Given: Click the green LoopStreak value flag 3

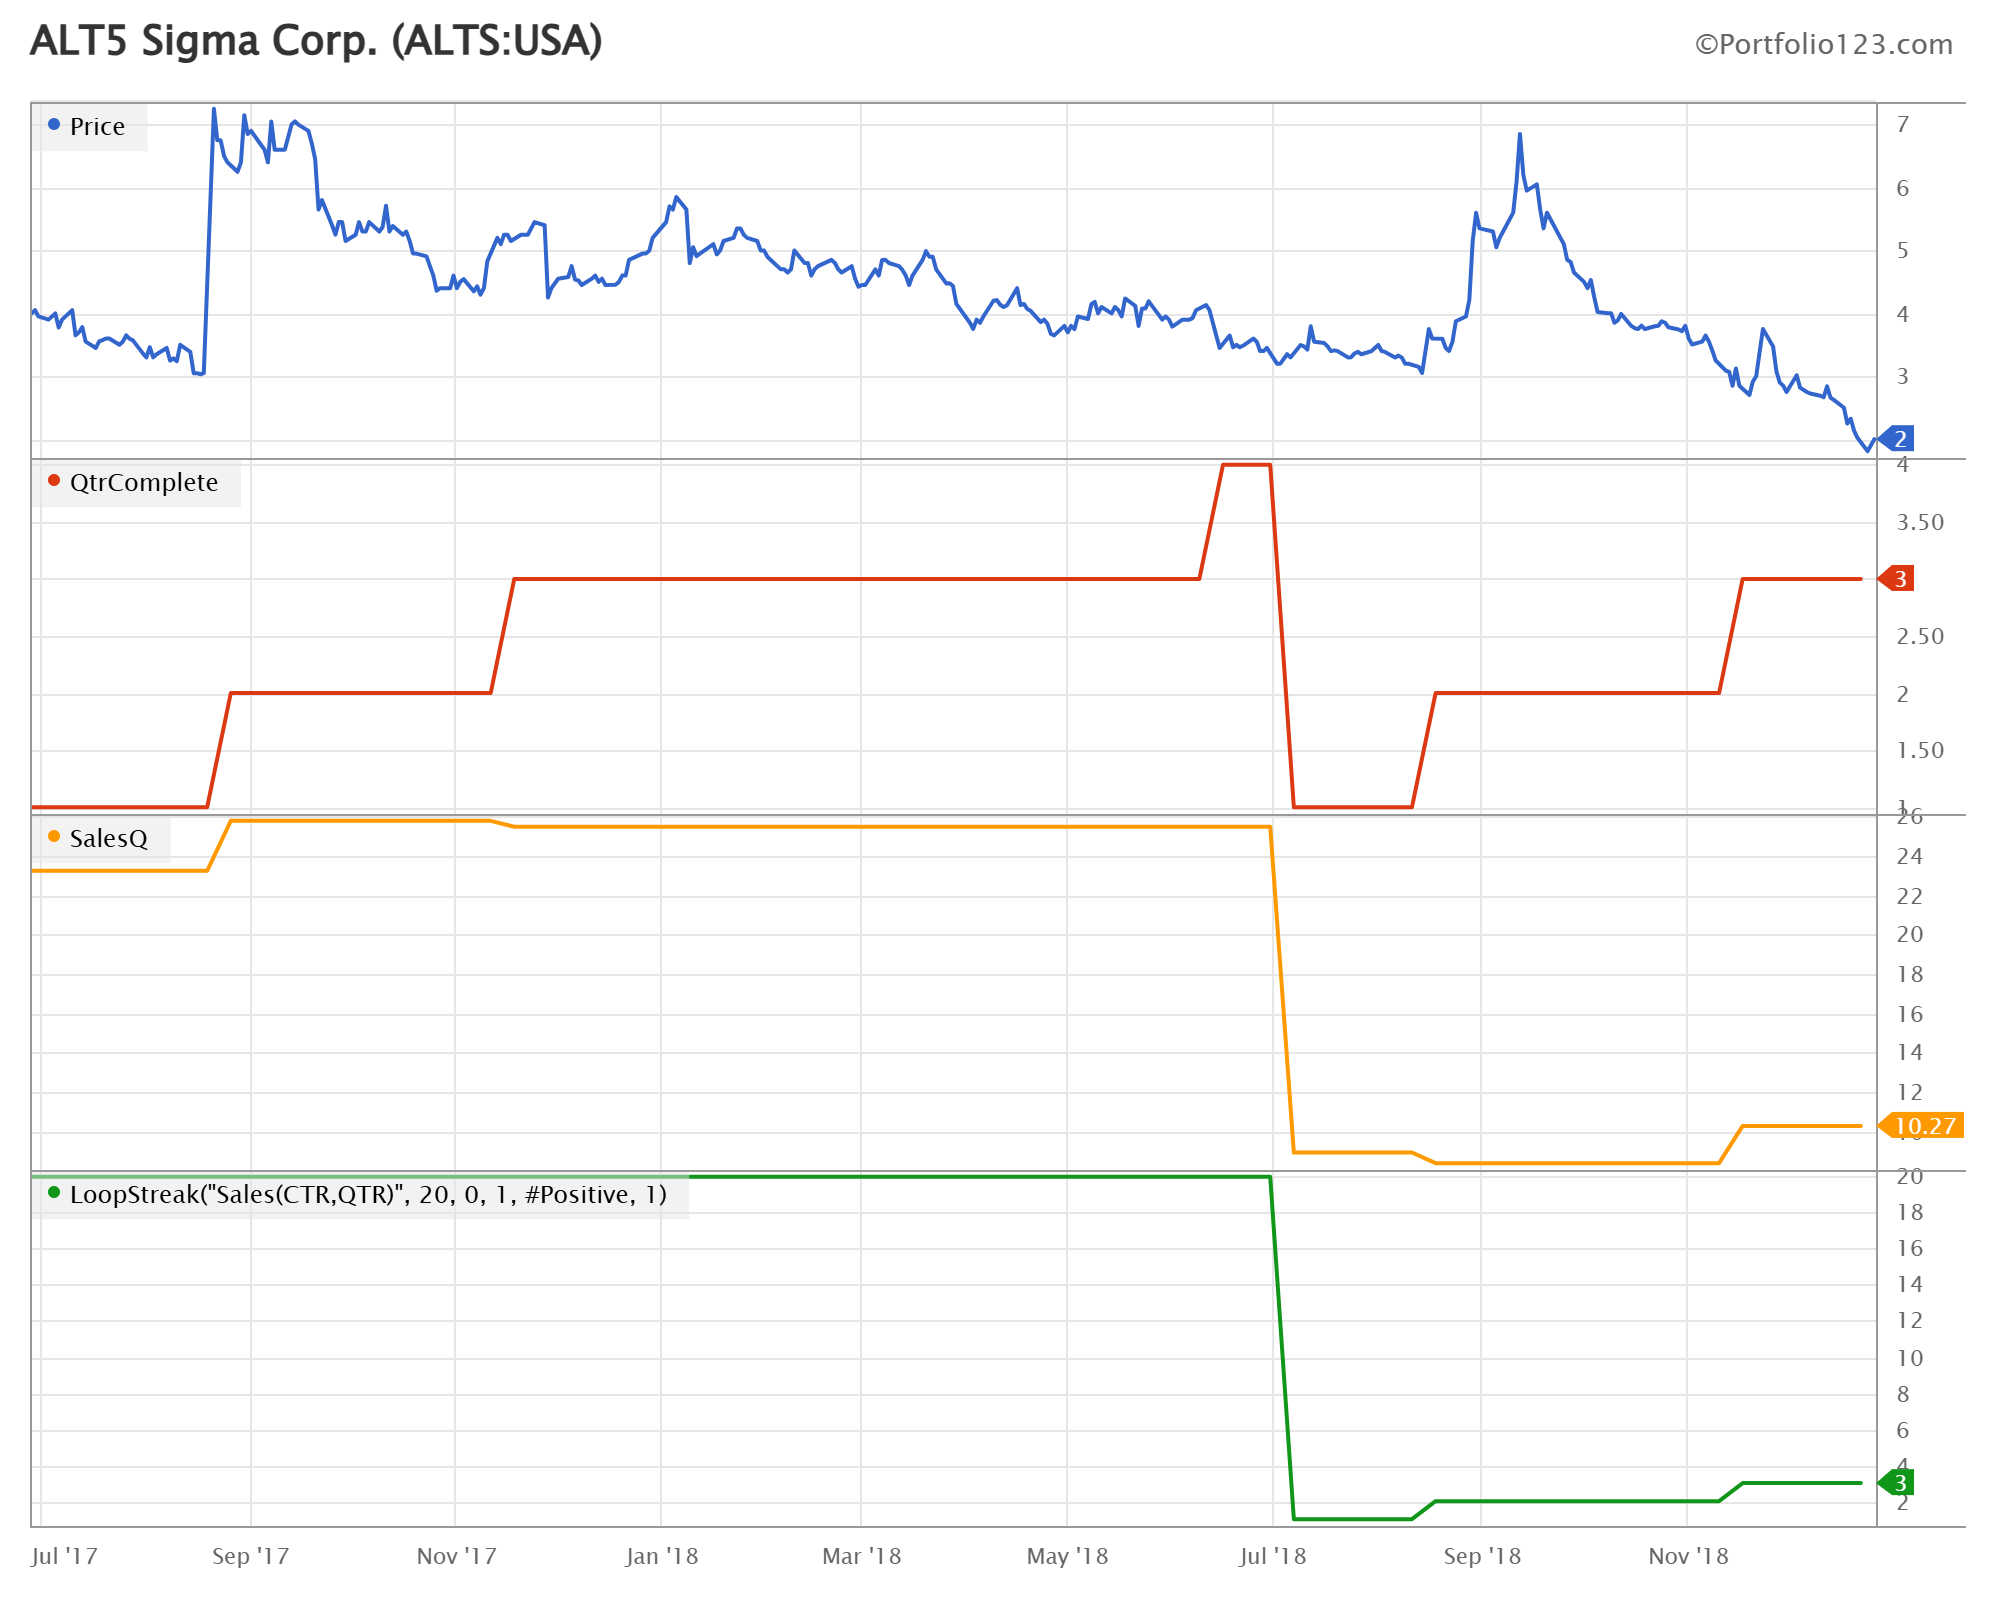Looking at the screenshot, I should click(x=1898, y=1482).
